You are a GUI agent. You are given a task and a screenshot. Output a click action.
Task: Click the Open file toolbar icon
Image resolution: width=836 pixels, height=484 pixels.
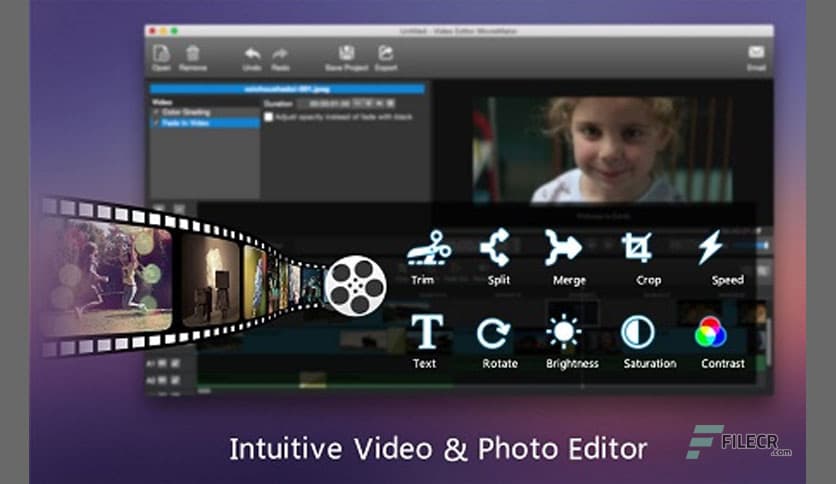click(x=161, y=54)
